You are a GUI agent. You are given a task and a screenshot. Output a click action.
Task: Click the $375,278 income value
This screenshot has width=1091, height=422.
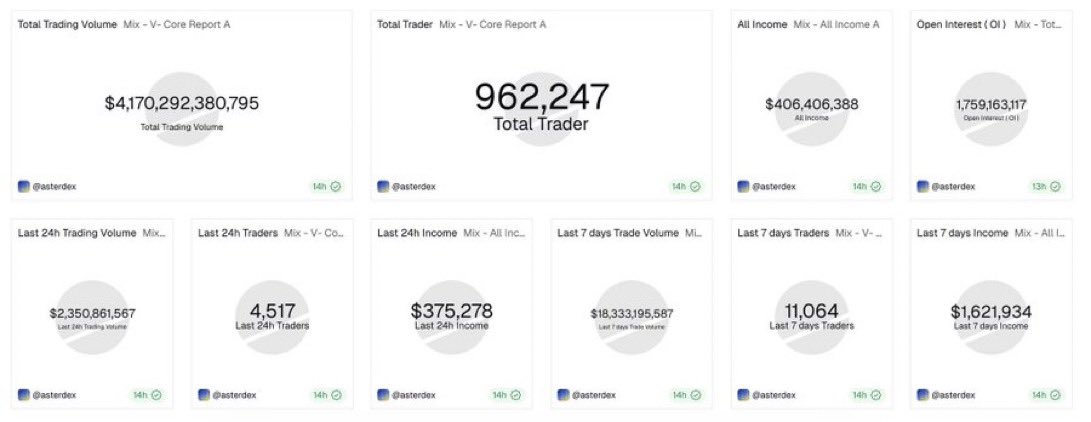point(452,311)
